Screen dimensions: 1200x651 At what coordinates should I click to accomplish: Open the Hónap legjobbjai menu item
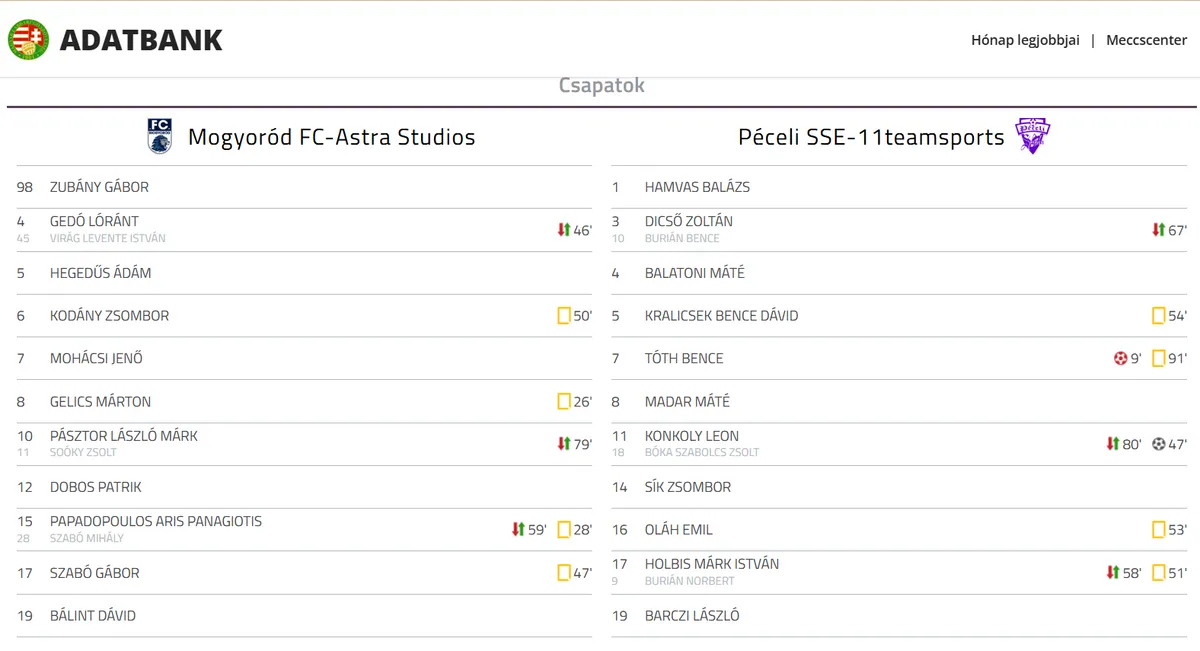[x=1025, y=40]
